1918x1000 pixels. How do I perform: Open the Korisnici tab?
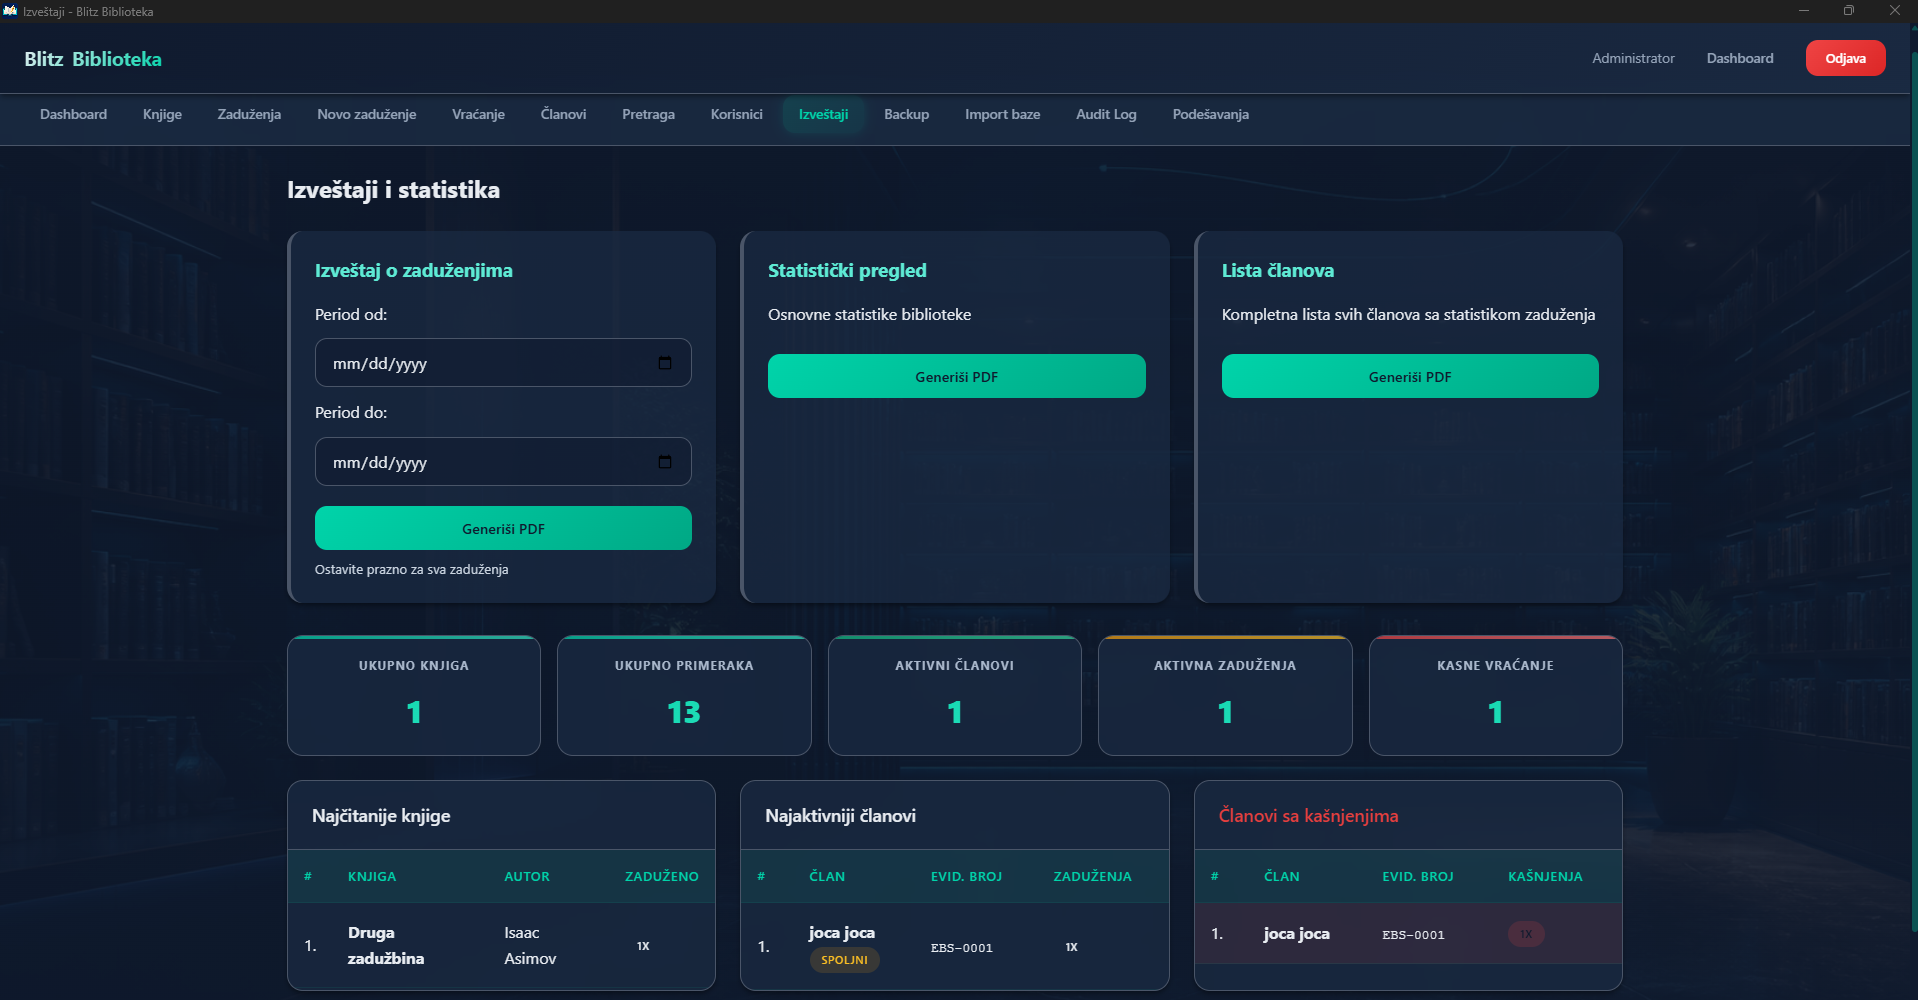(x=736, y=114)
